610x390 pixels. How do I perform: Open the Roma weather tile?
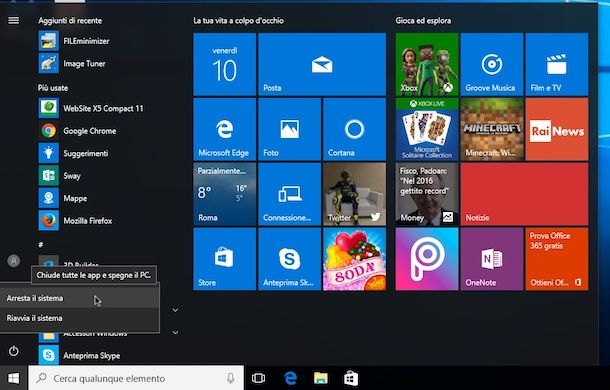pyautogui.click(x=224, y=194)
